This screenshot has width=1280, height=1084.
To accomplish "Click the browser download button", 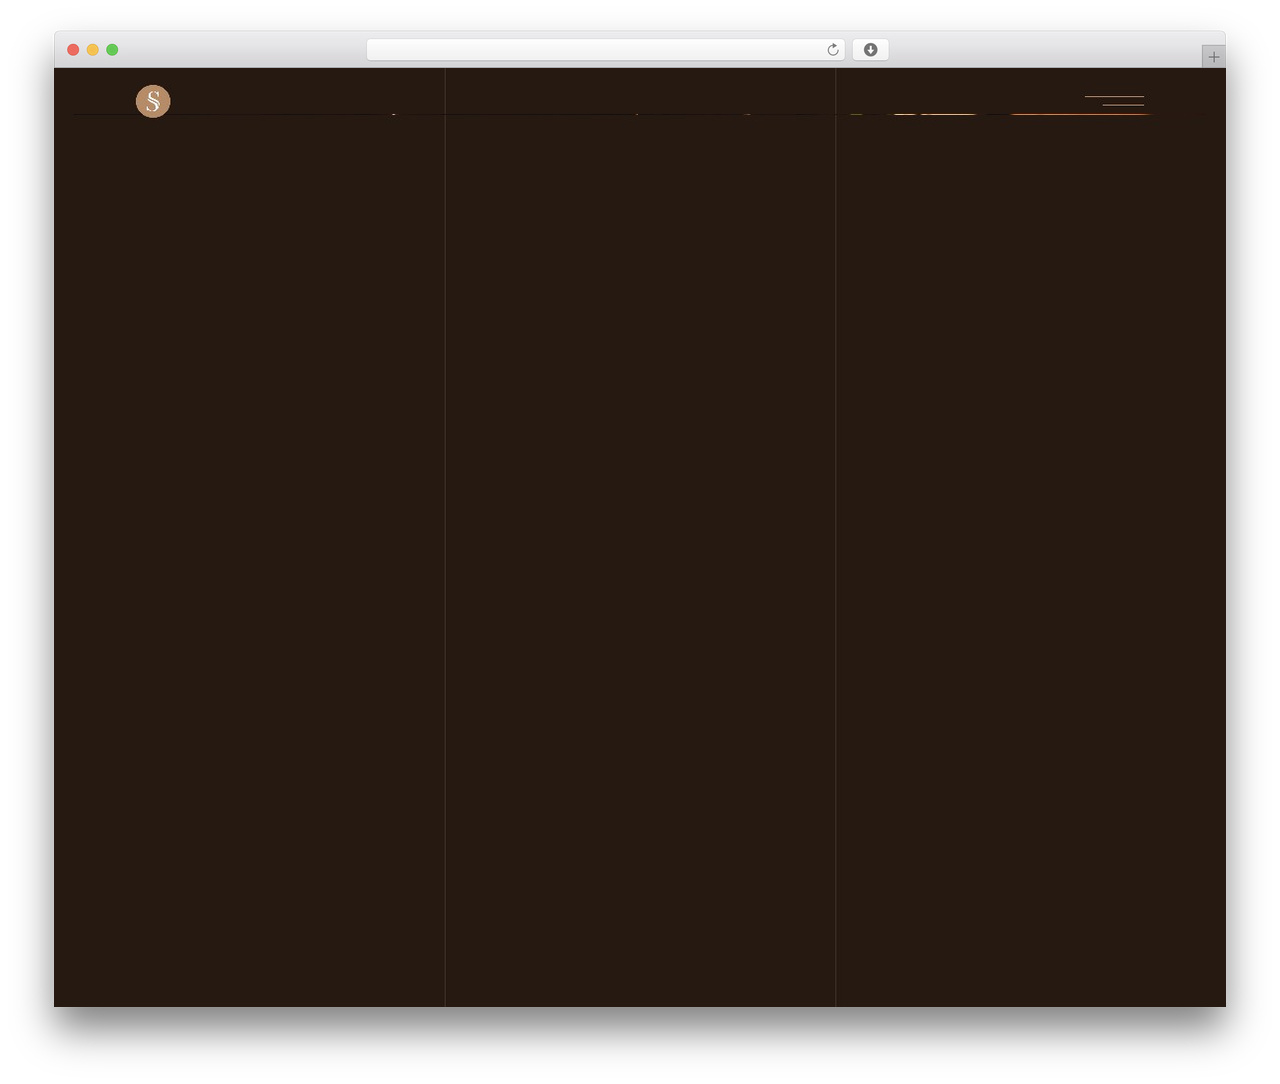I will [871, 50].
